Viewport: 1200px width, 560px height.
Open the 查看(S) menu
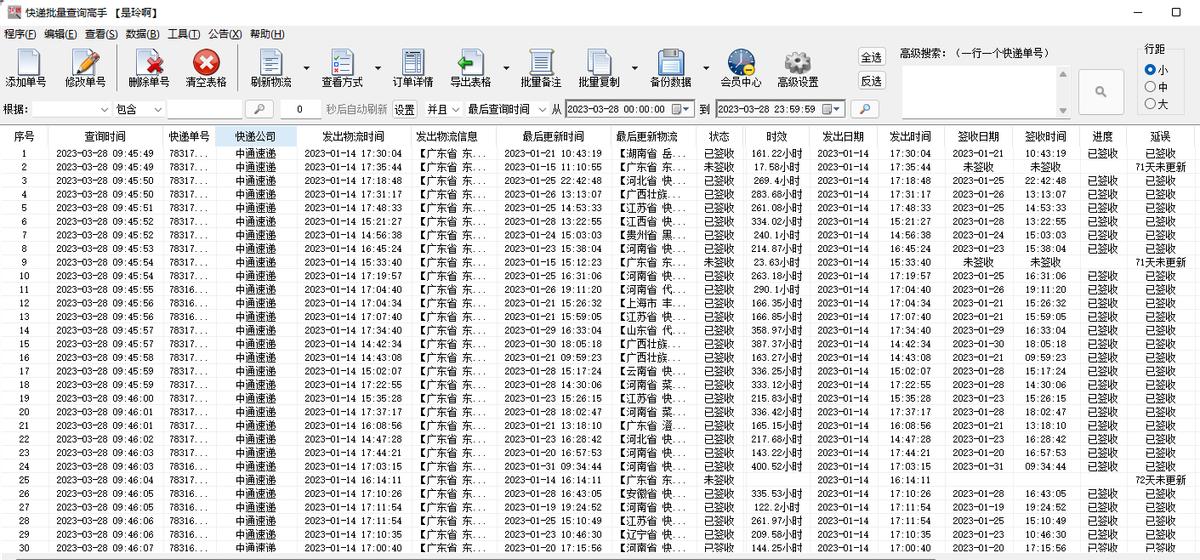[x=102, y=34]
